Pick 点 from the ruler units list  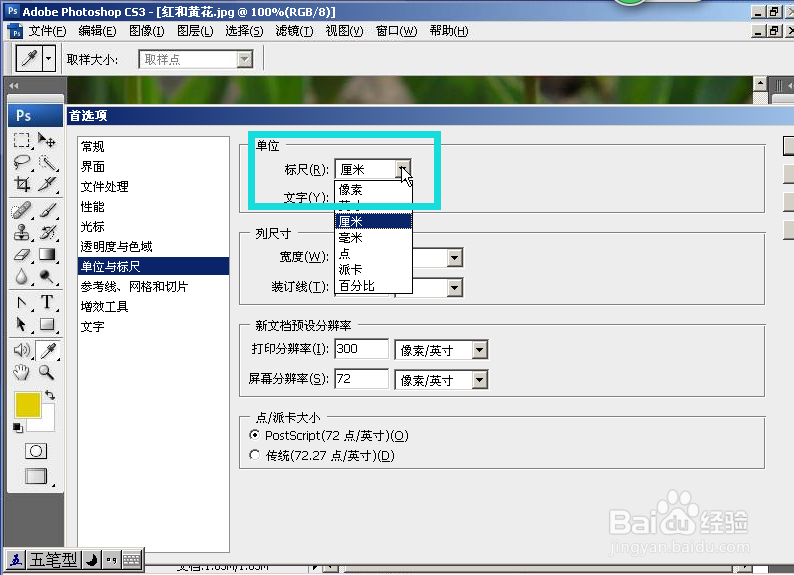[x=373, y=254]
